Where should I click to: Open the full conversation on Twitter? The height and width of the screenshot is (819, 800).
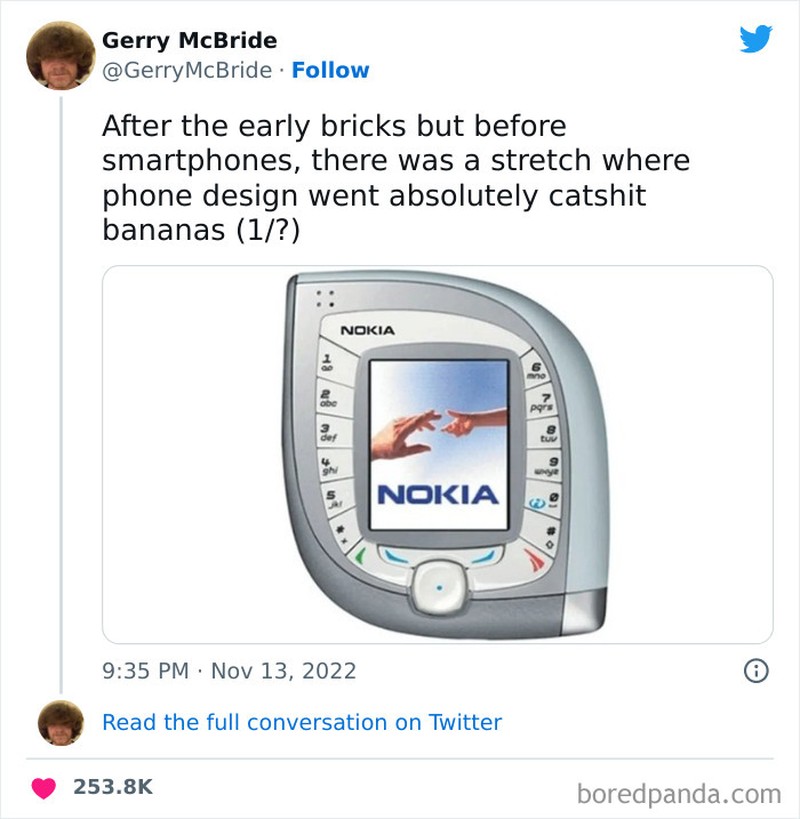300,722
